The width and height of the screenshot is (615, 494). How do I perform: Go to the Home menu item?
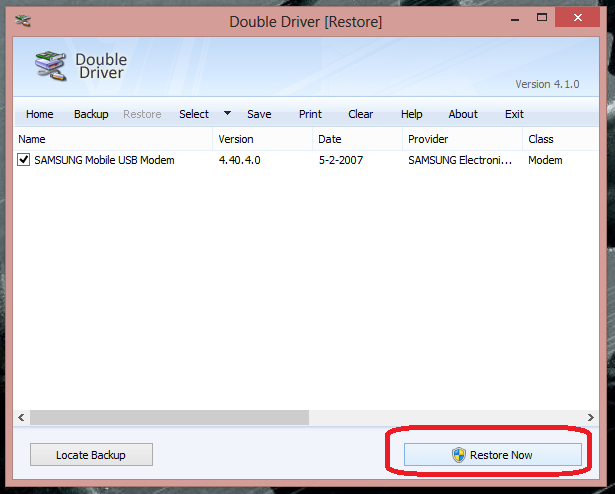[40, 114]
